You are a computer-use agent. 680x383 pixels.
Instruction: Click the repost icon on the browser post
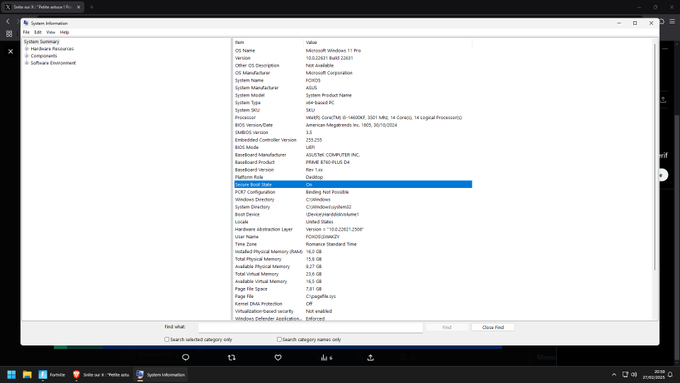[232, 357]
